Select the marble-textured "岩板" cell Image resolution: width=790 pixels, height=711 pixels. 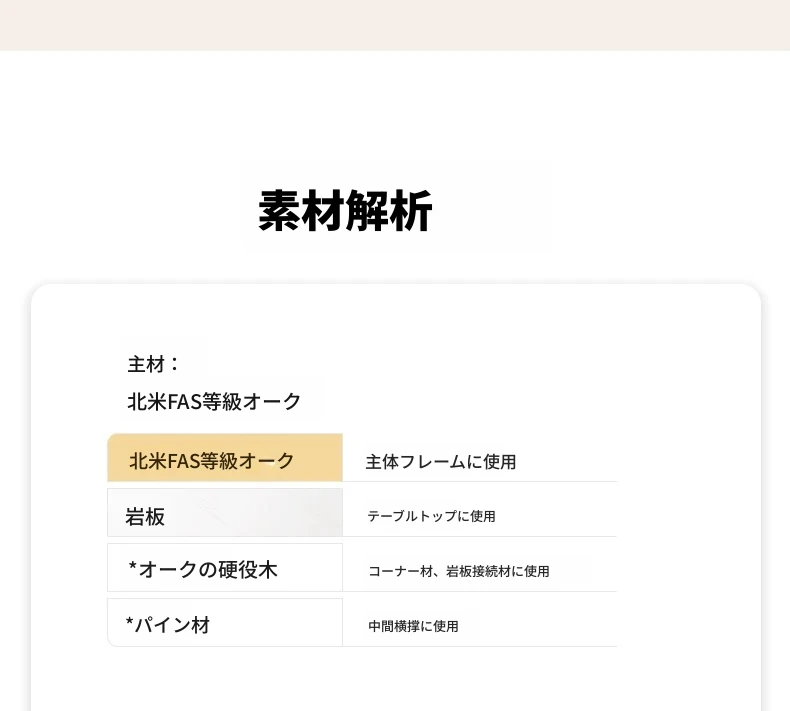[224, 514]
